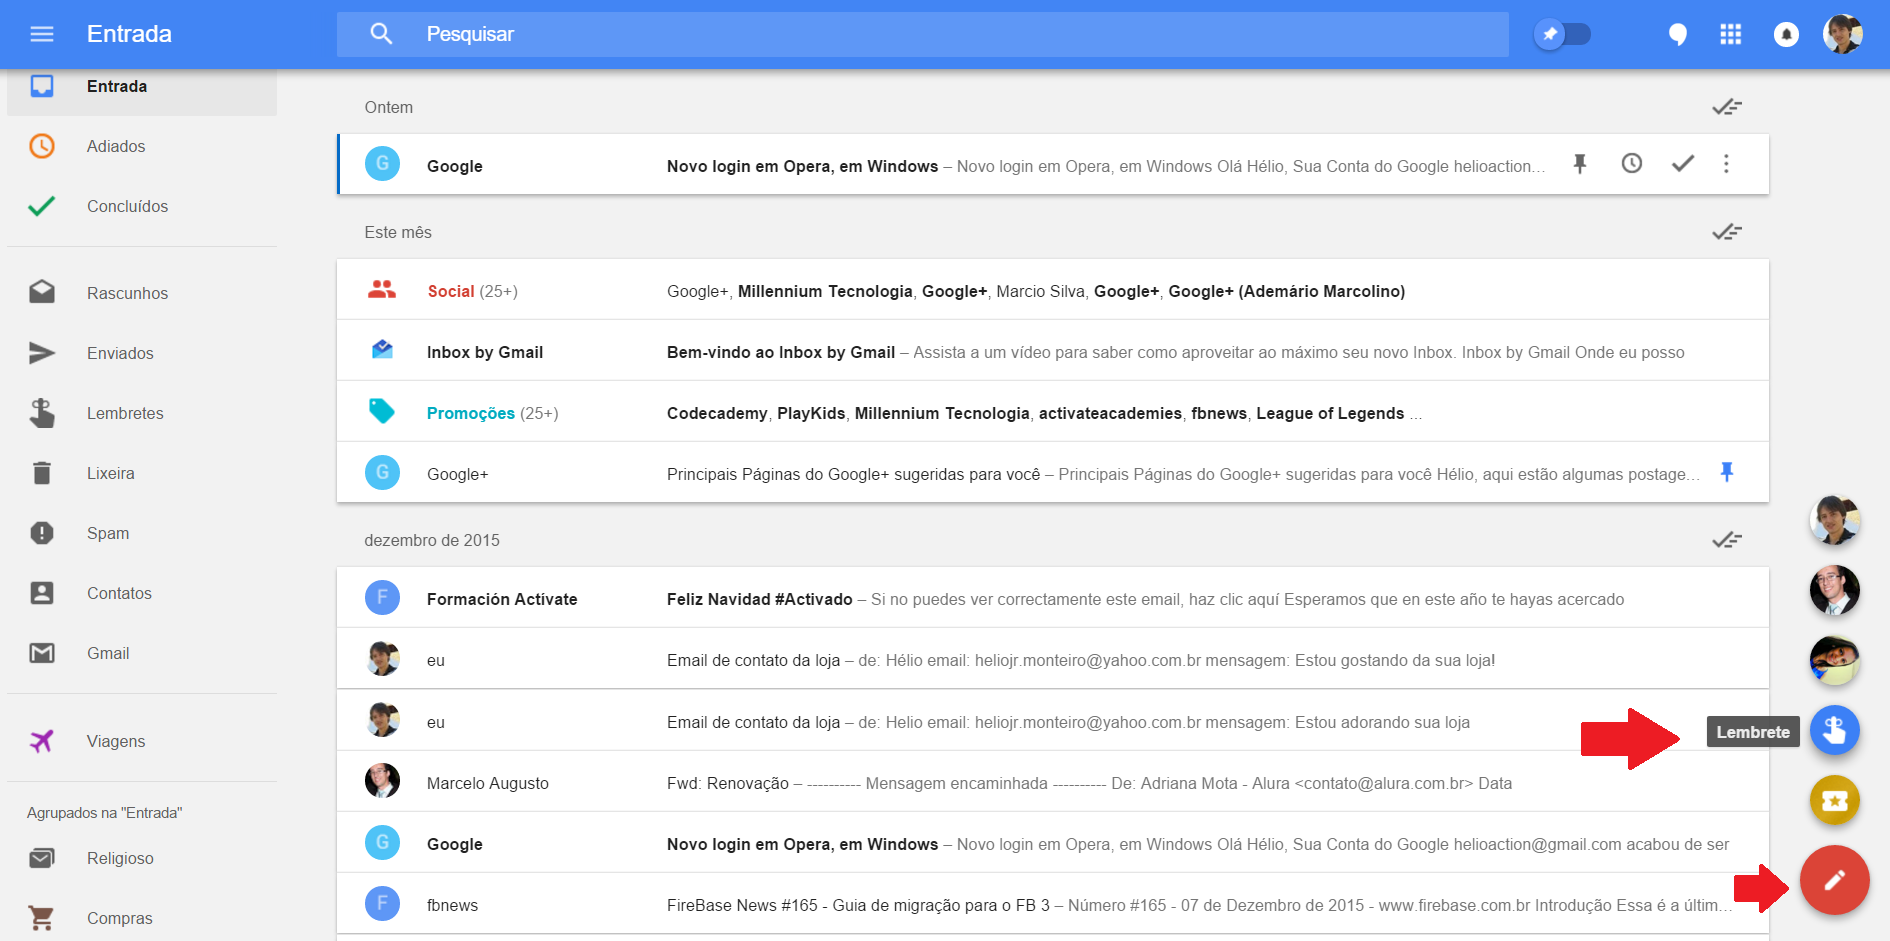This screenshot has width=1890, height=941.
Task: Open fbnews FireBase News #165 email
Action: point(1053,904)
